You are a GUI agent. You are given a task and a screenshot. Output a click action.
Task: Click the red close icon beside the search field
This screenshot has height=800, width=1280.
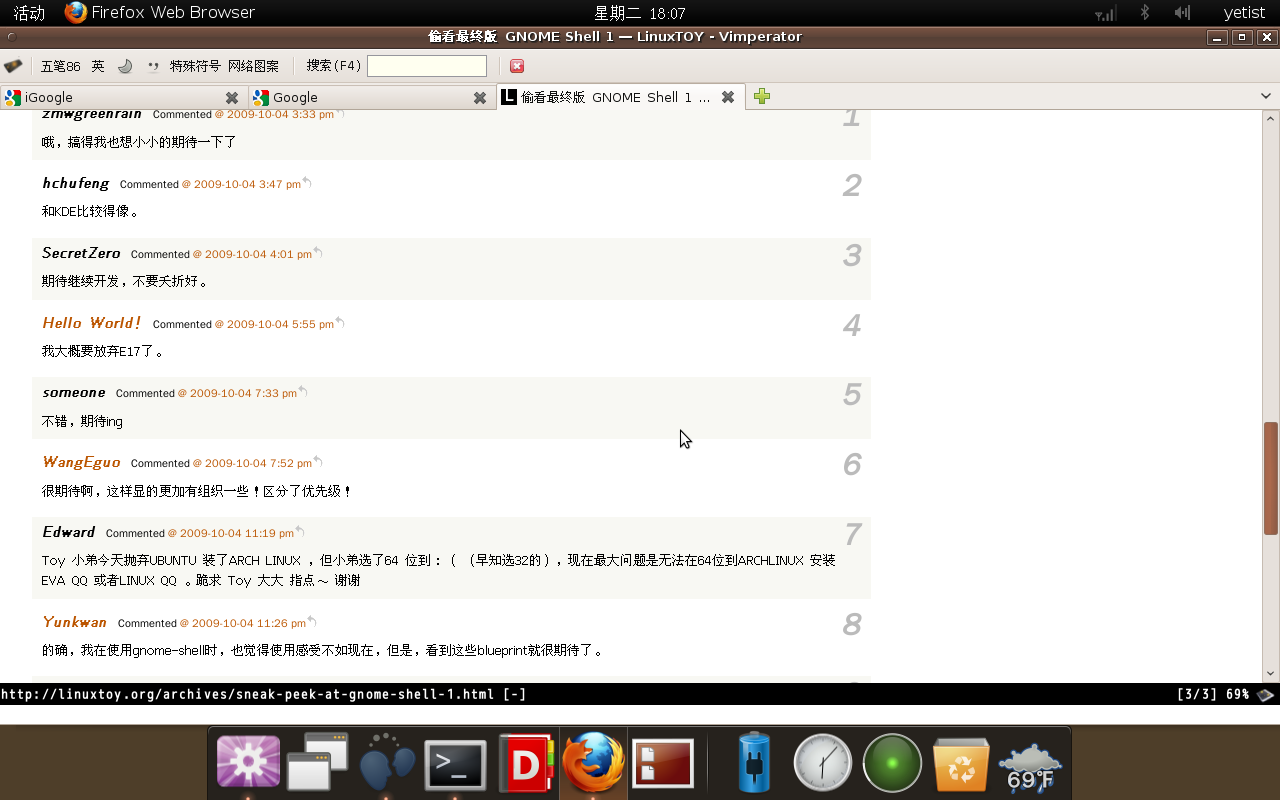tap(517, 66)
